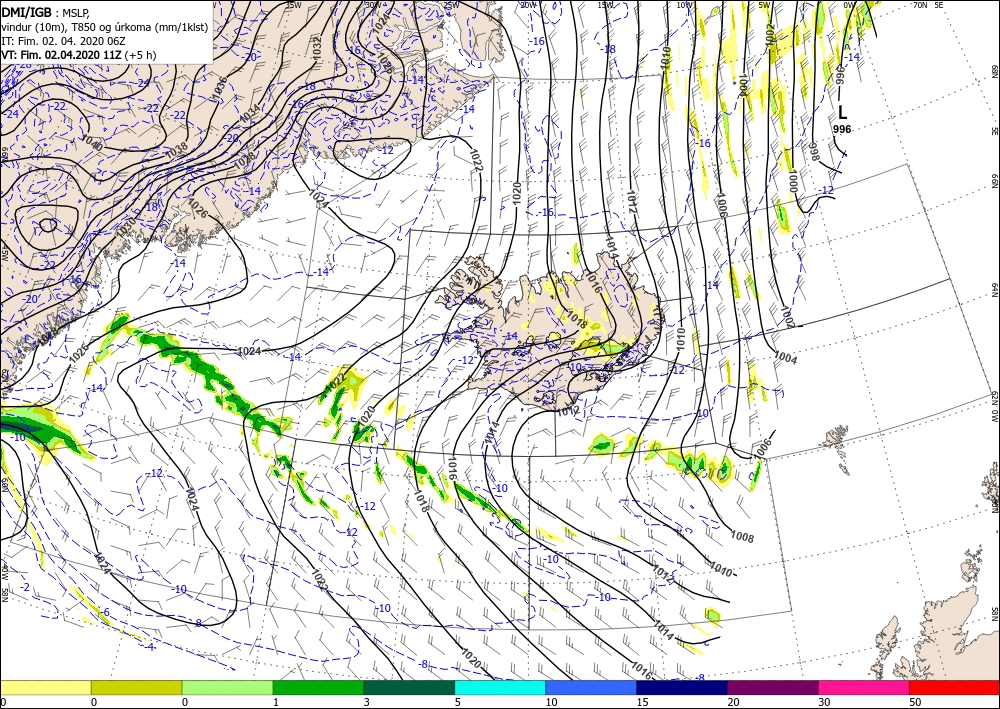Click the pink legend swatch
Image resolution: width=1000 pixels, height=709 pixels.
tap(864, 687)
